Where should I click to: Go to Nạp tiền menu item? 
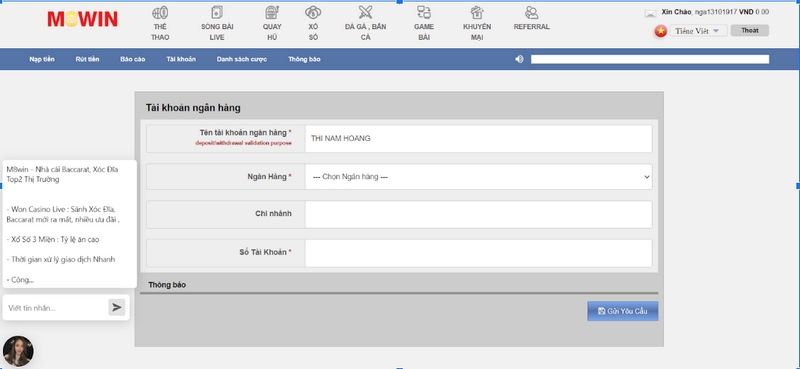pyautogui.click(x=42, y=59)
